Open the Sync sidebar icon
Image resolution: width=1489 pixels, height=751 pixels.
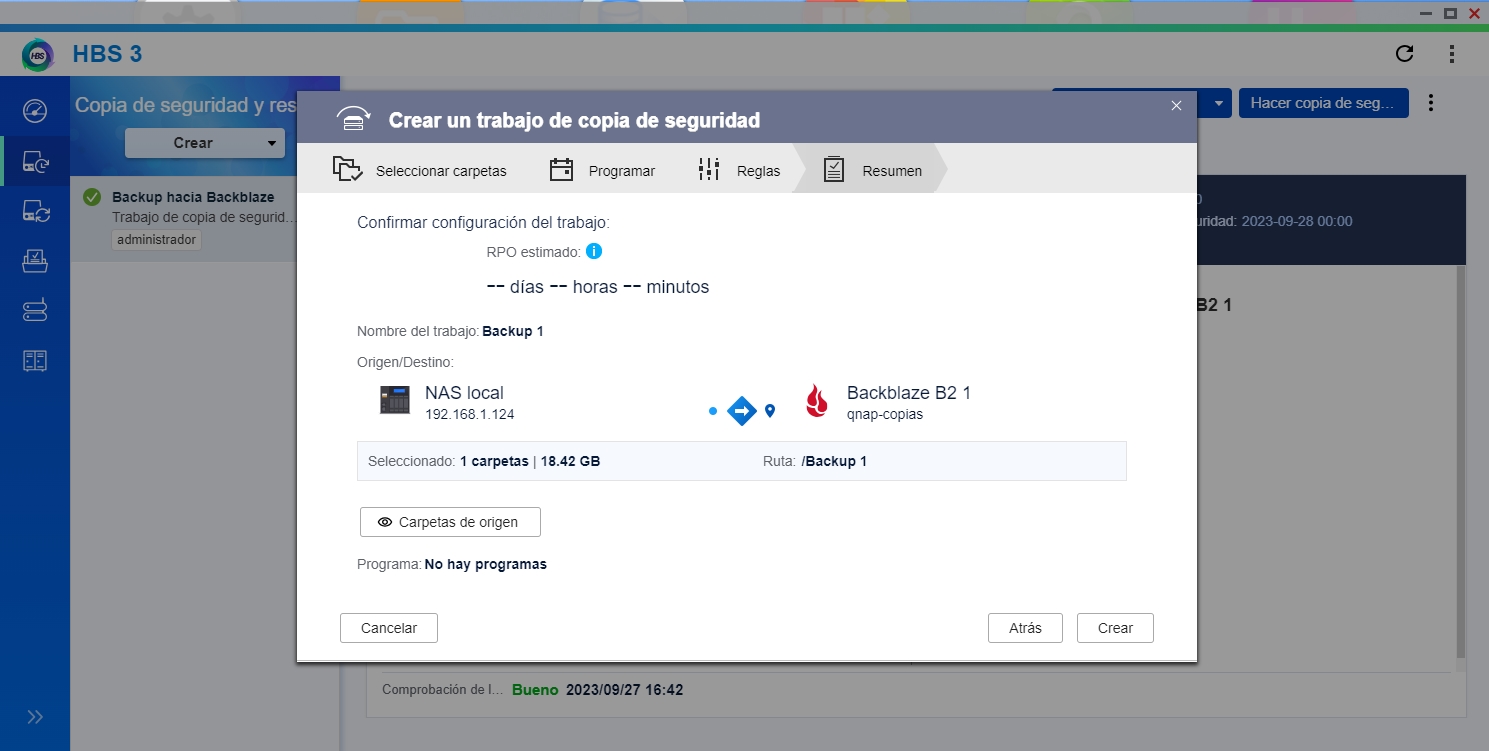[x=35, y=211]
